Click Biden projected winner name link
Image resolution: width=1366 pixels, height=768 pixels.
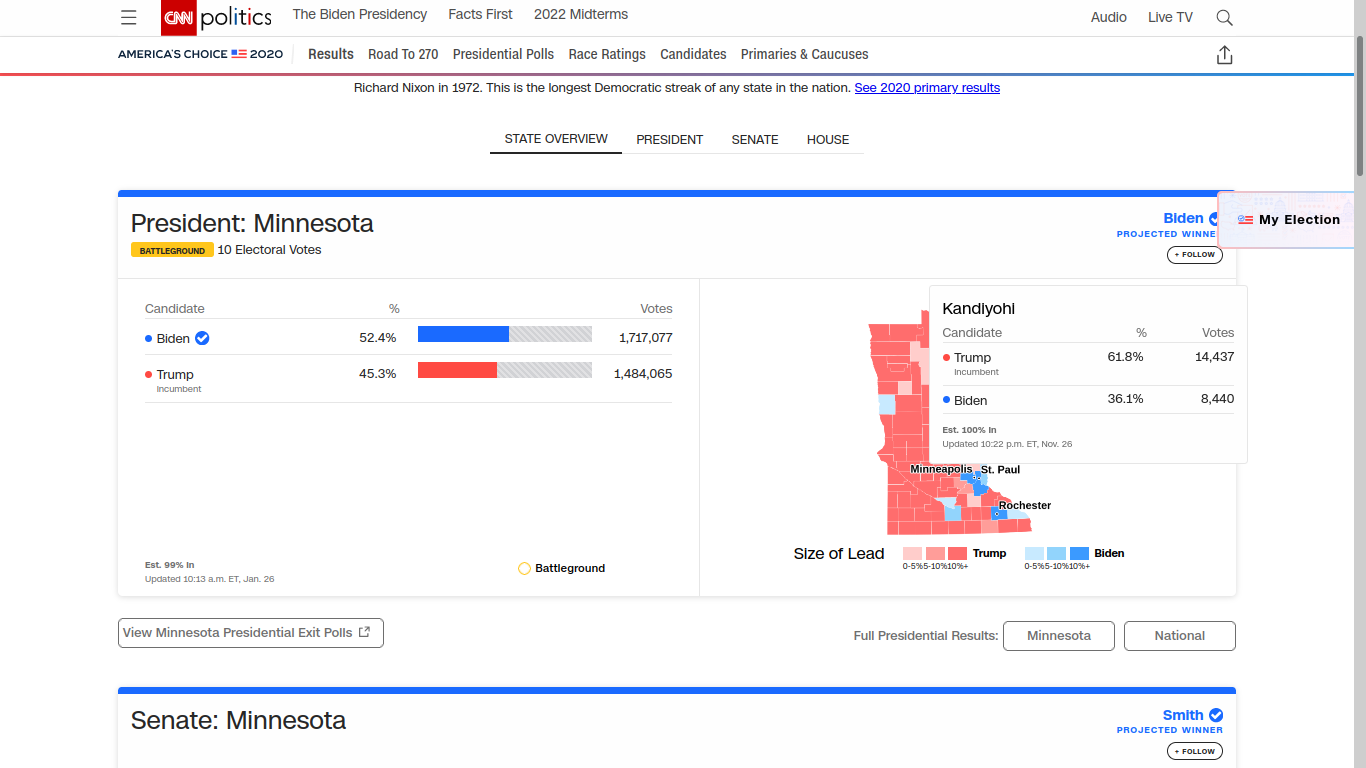tap(1183, 218)
